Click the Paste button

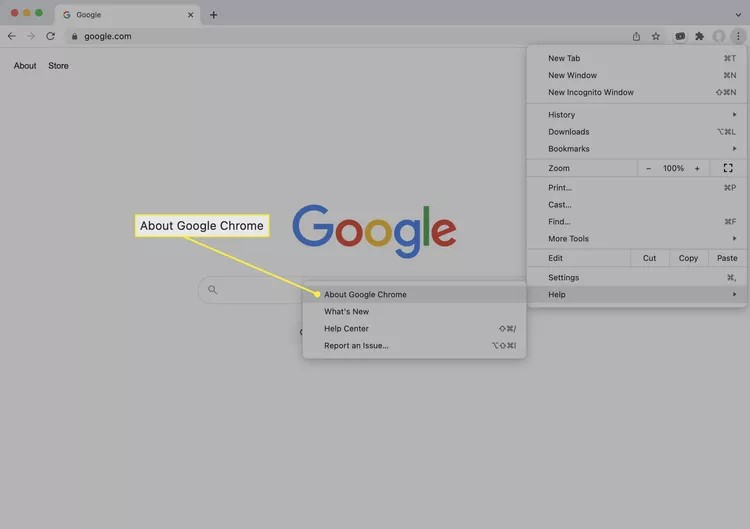point(727,258)
